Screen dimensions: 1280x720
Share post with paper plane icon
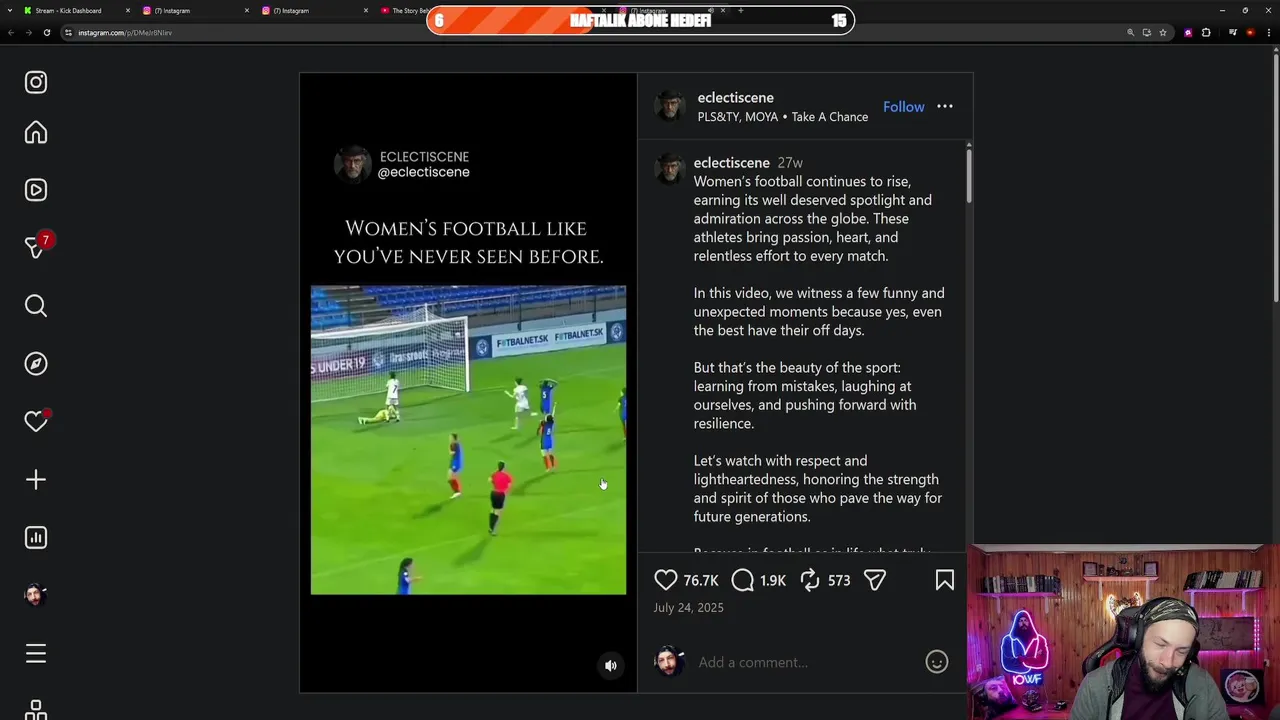tap(875, 580)
